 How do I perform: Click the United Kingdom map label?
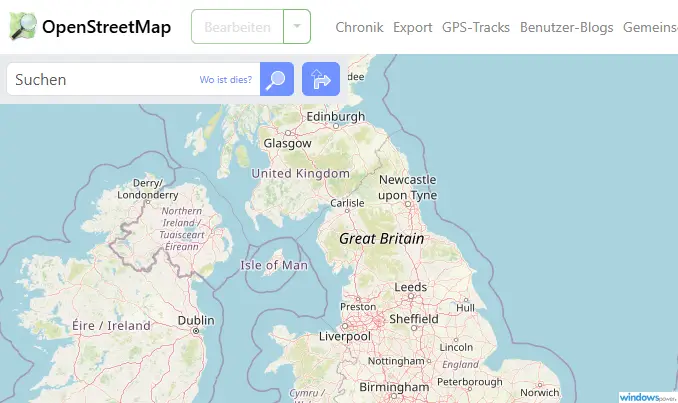pyautogui.click(x=301, y=173)
